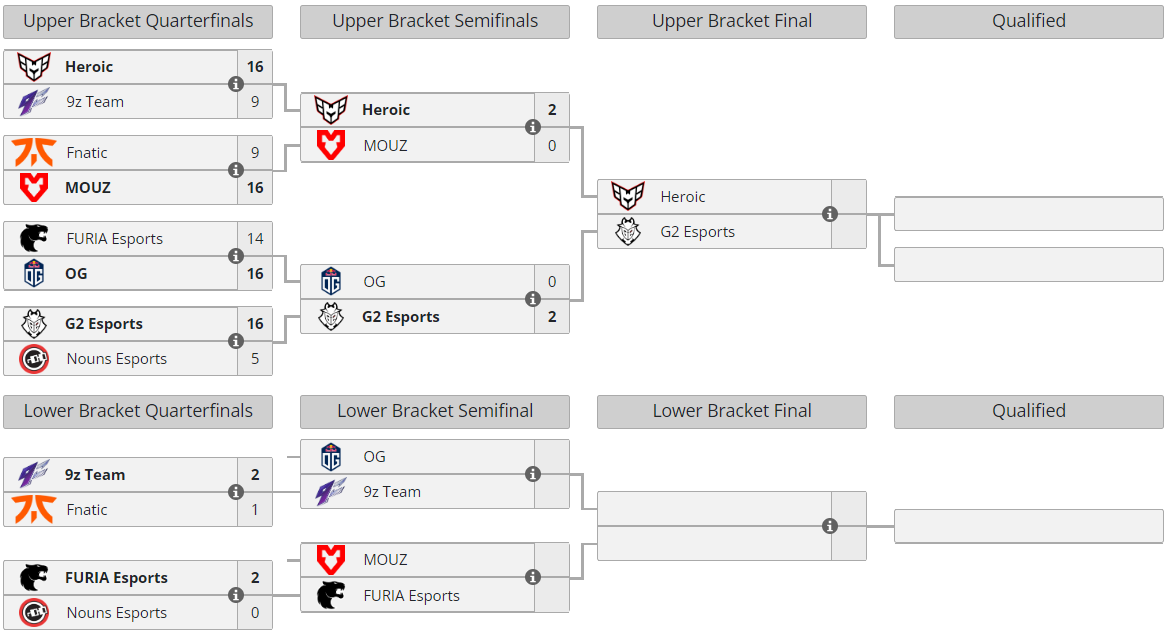Show details for OG vs G2 Esports semifinal

533,299
